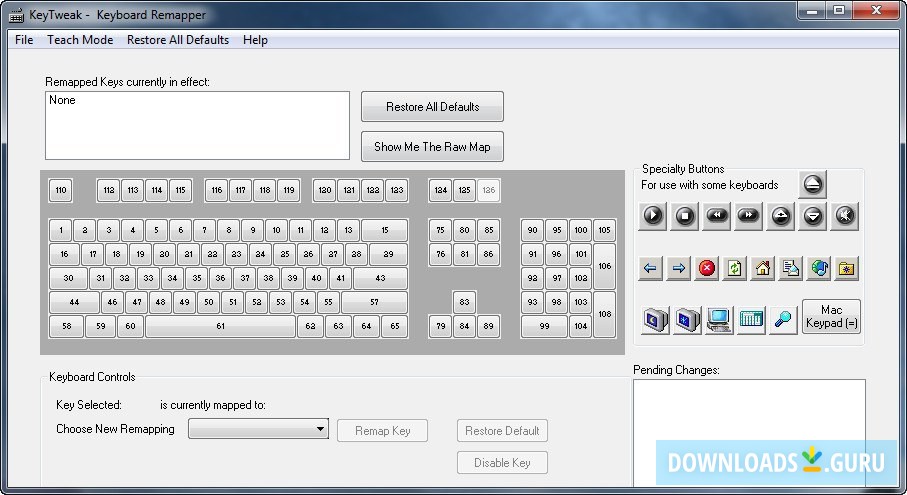Screen dimensions: 907x495
Task: Click the Stop media specialty button
Action: tap(684, 216)
